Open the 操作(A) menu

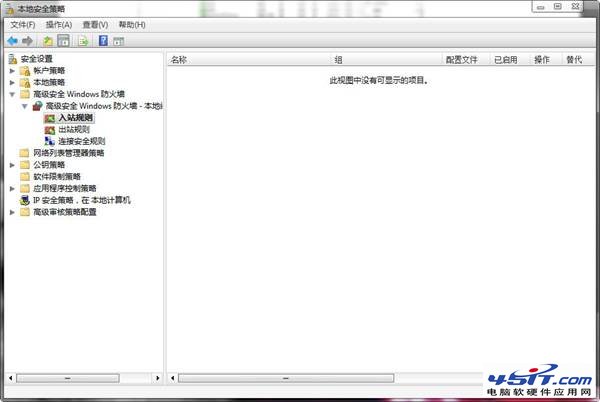(59, 25)
